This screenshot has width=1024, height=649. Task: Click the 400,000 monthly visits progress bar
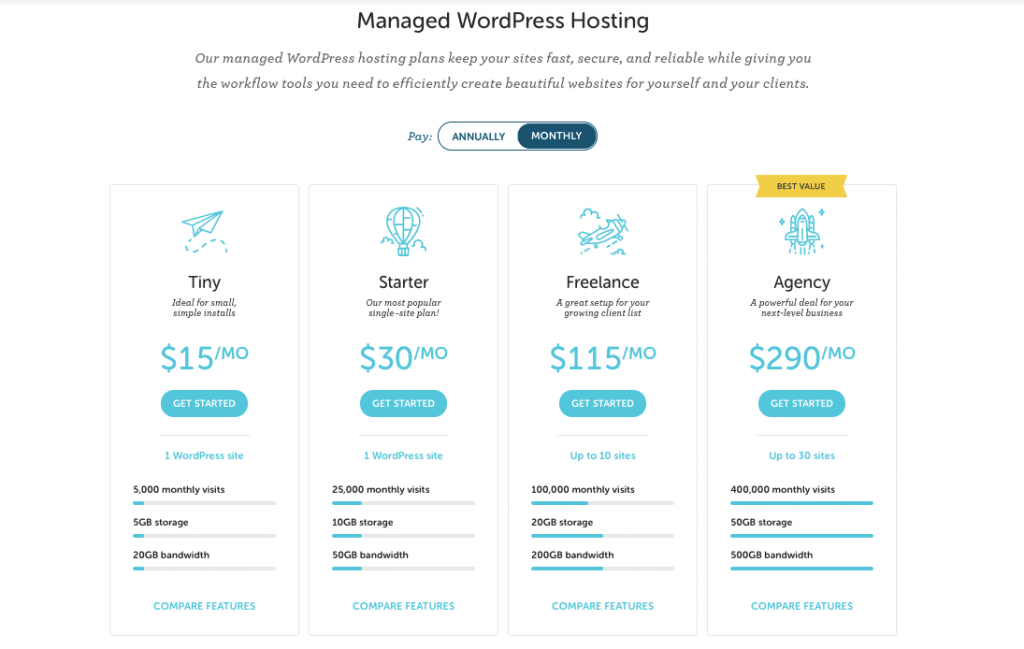pyautogui.click(x=802, y=503)
